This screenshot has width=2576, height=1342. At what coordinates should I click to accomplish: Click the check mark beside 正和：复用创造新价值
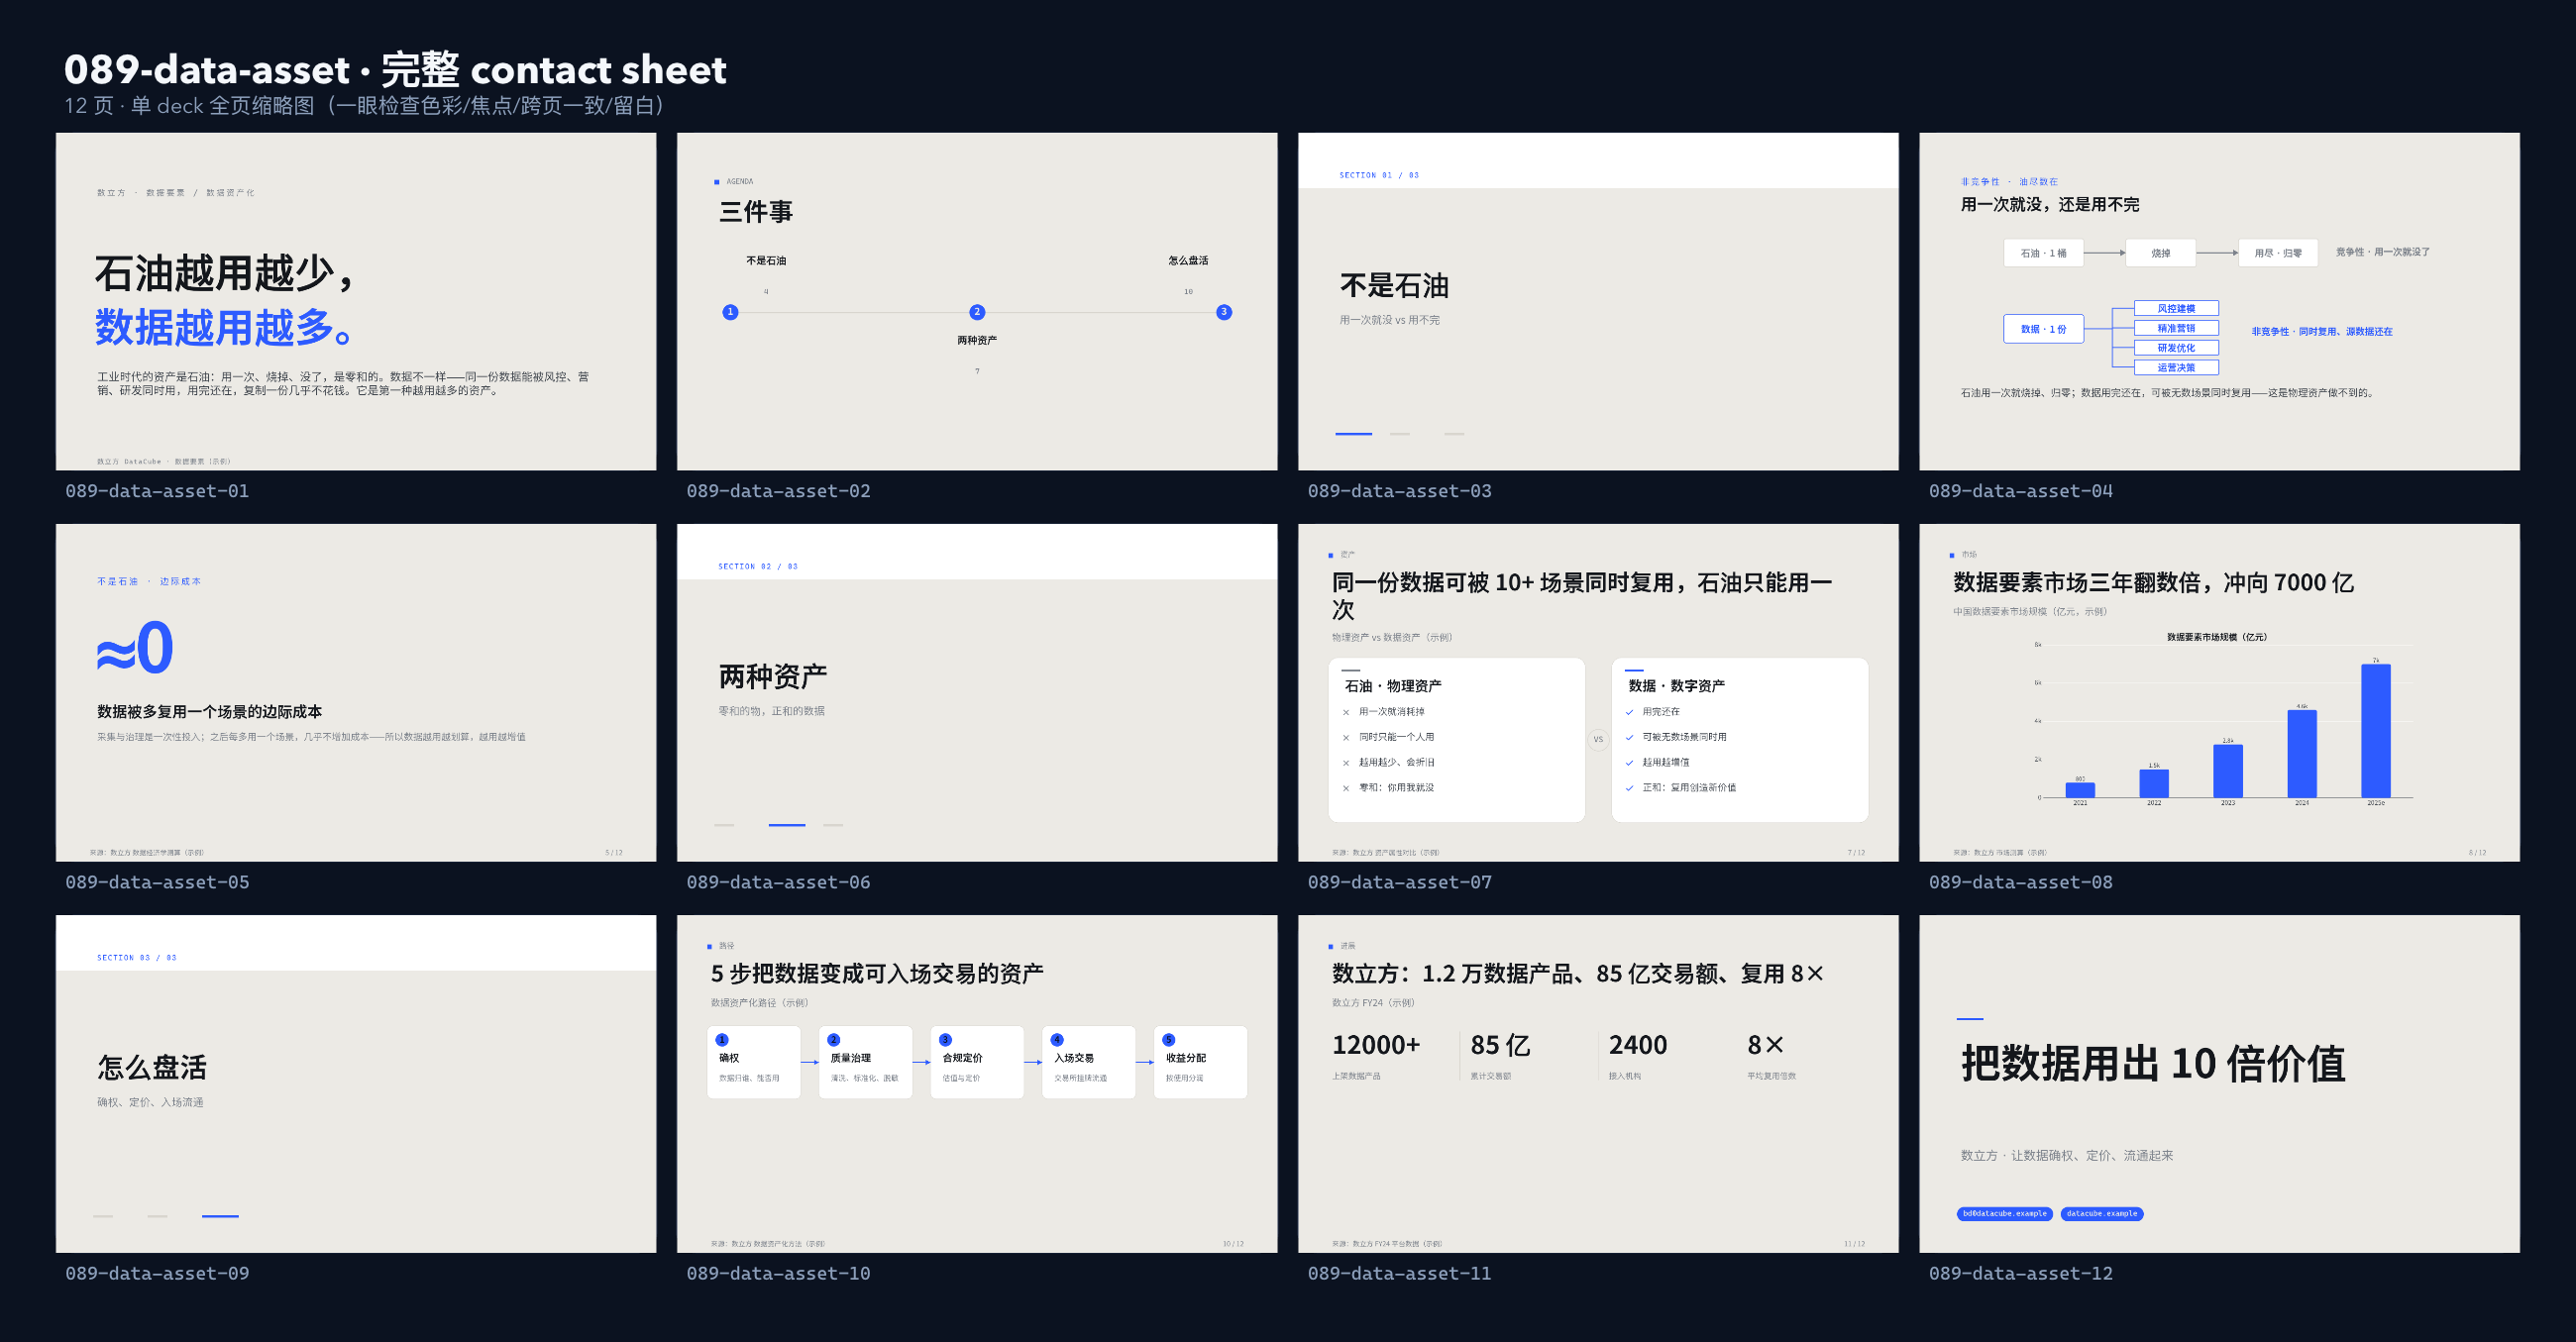pyautogui.click(x=1630, y=788)
